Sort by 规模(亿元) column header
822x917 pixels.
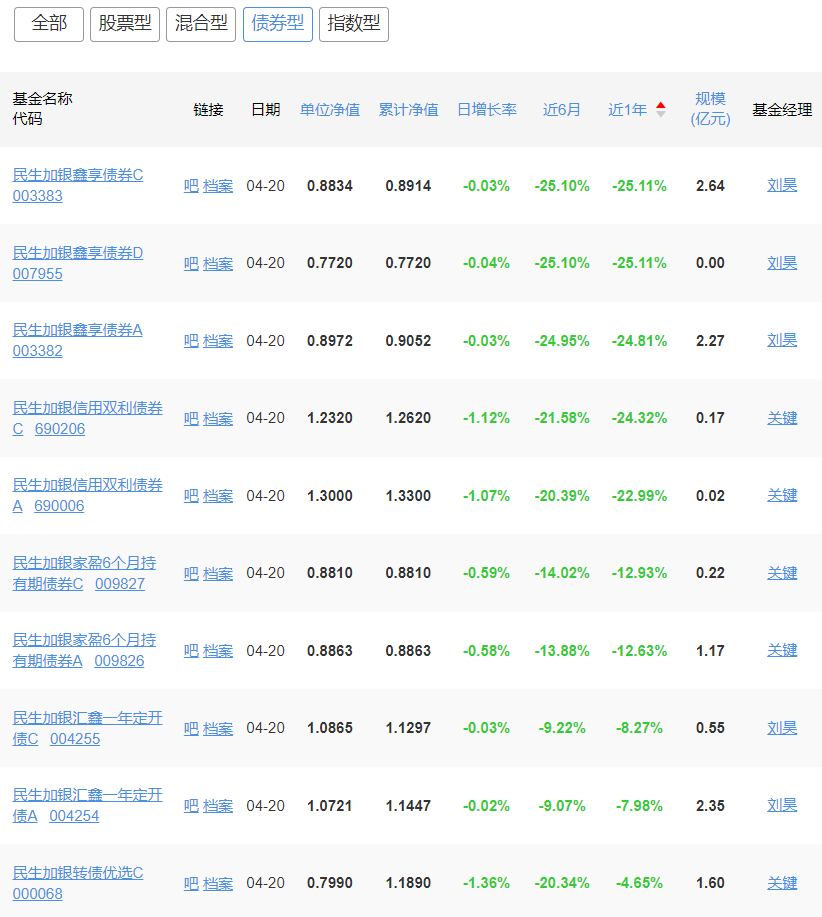click(710, 109)
